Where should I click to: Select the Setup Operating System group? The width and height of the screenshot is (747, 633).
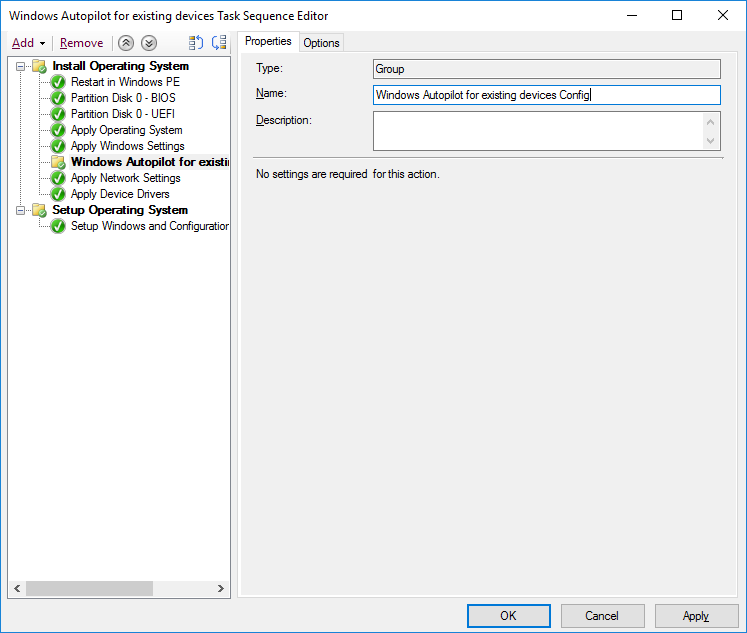(x=120, y=210)
